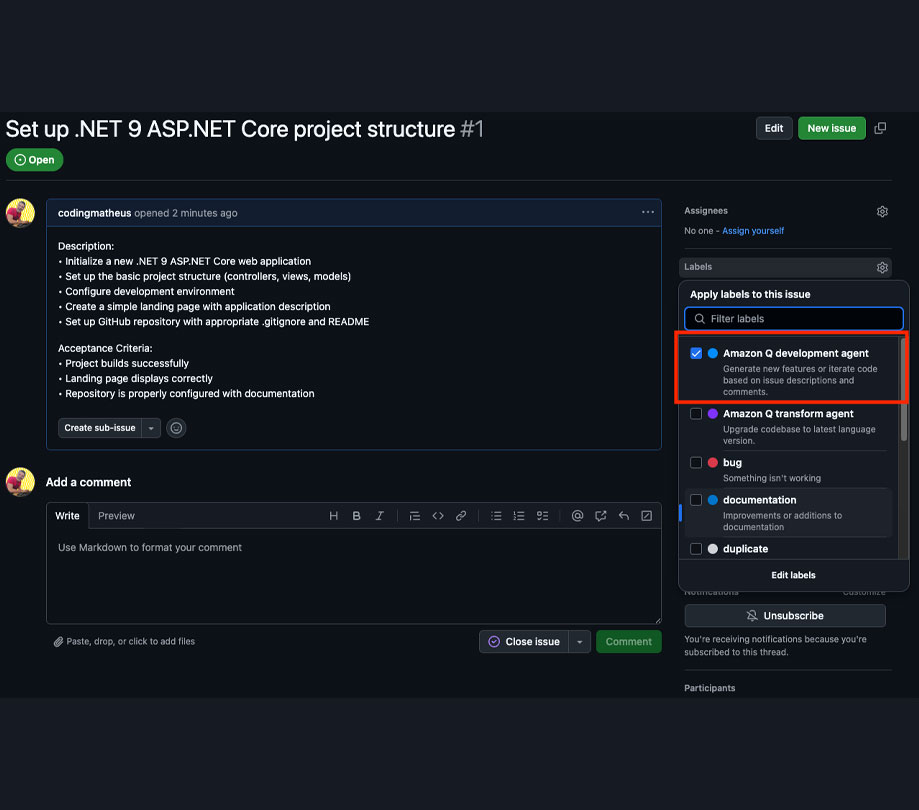Click the Create sub-issue button
Viewport: 919px width, 810px height.
click(100, 428)
